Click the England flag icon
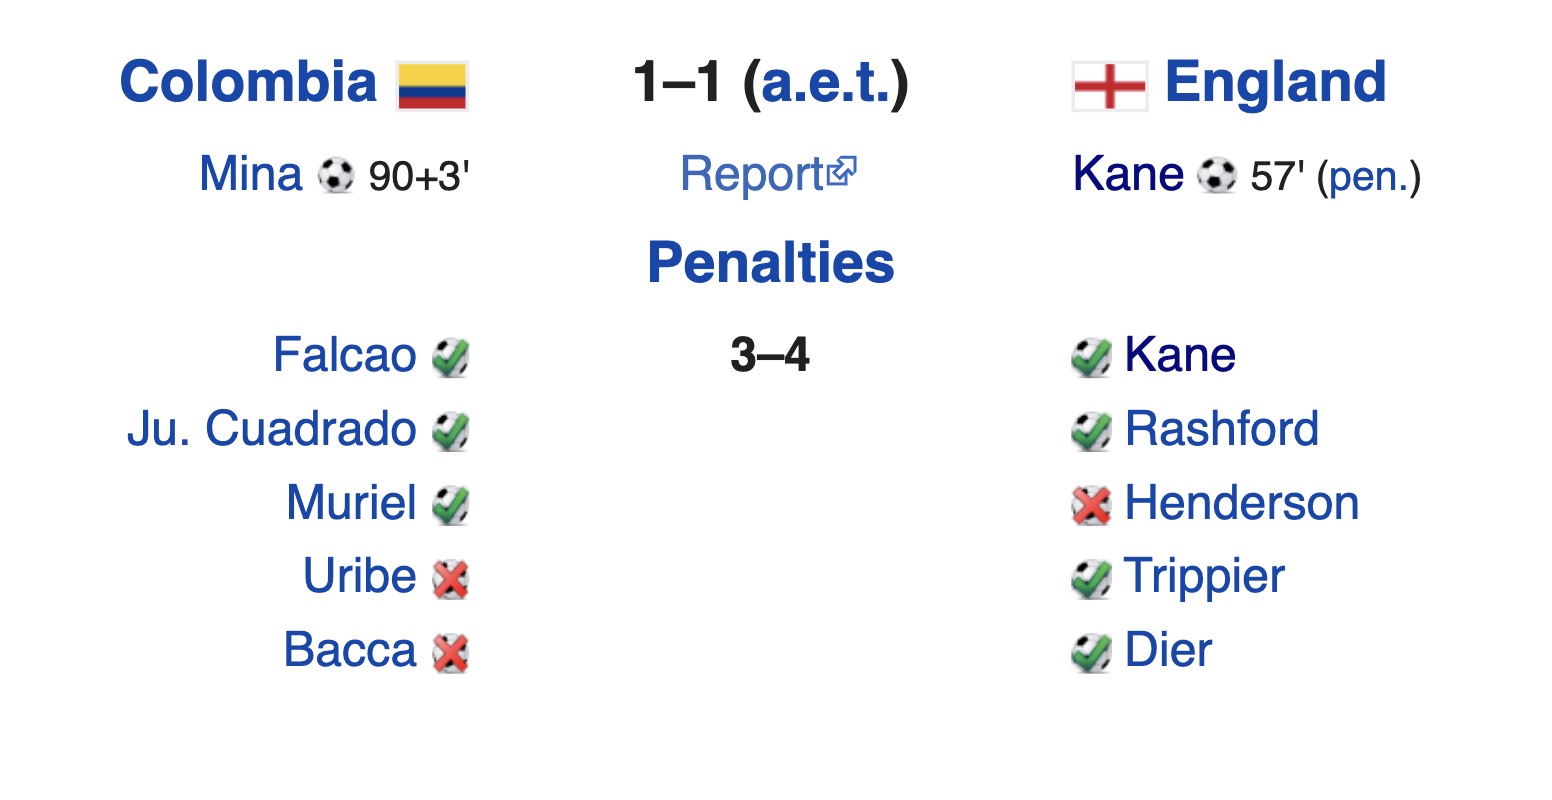This screenshot has width=1552, height=800. (1109, 86)
